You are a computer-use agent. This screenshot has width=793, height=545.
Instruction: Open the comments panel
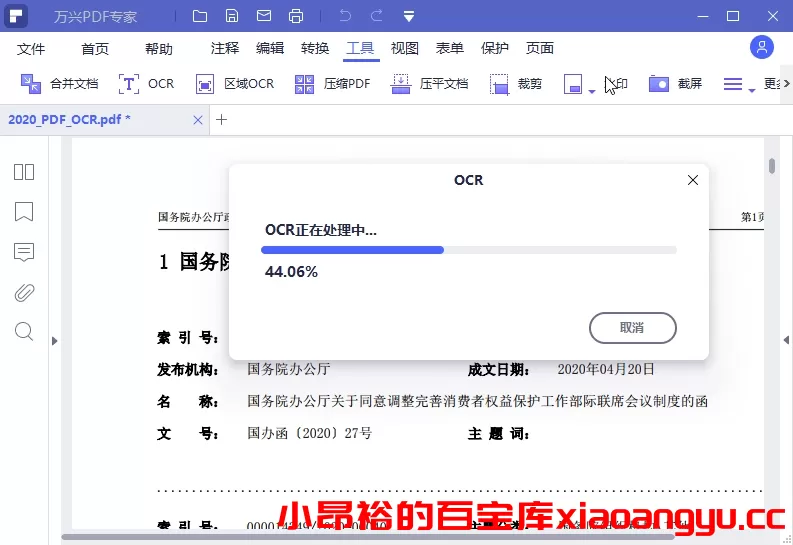point(24,252)
